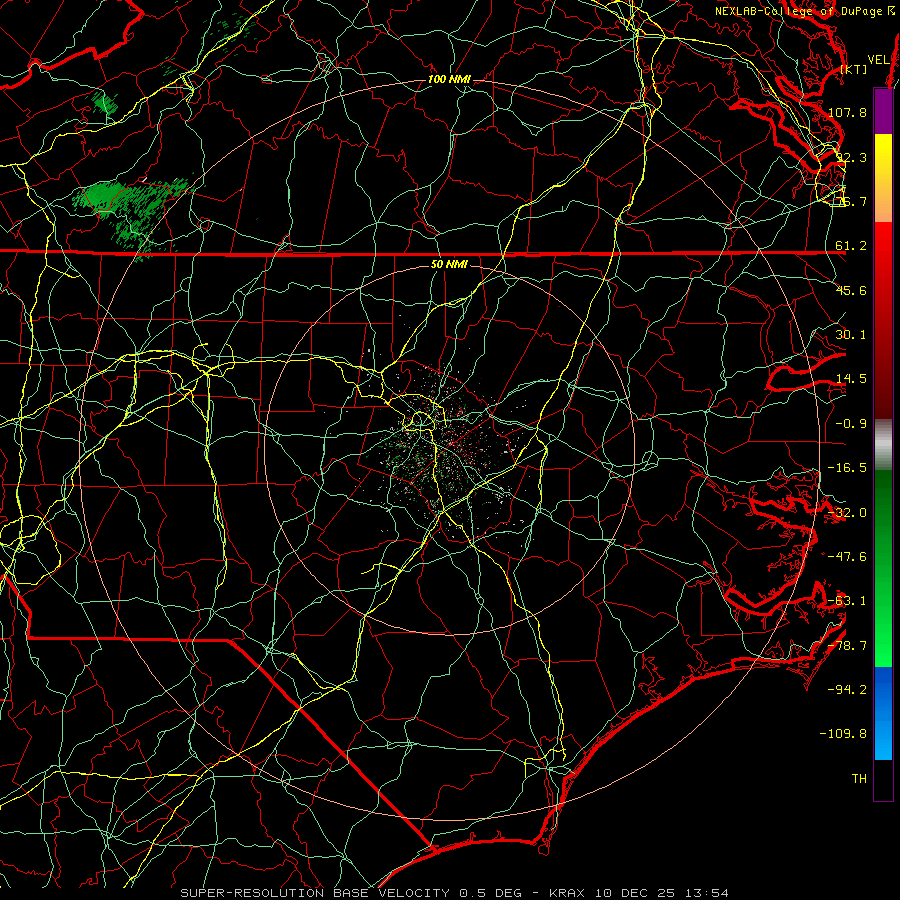Click the -78.7 velocity scale value
The height and width of the screenshot is (900, 900).
tap(848, 646)
